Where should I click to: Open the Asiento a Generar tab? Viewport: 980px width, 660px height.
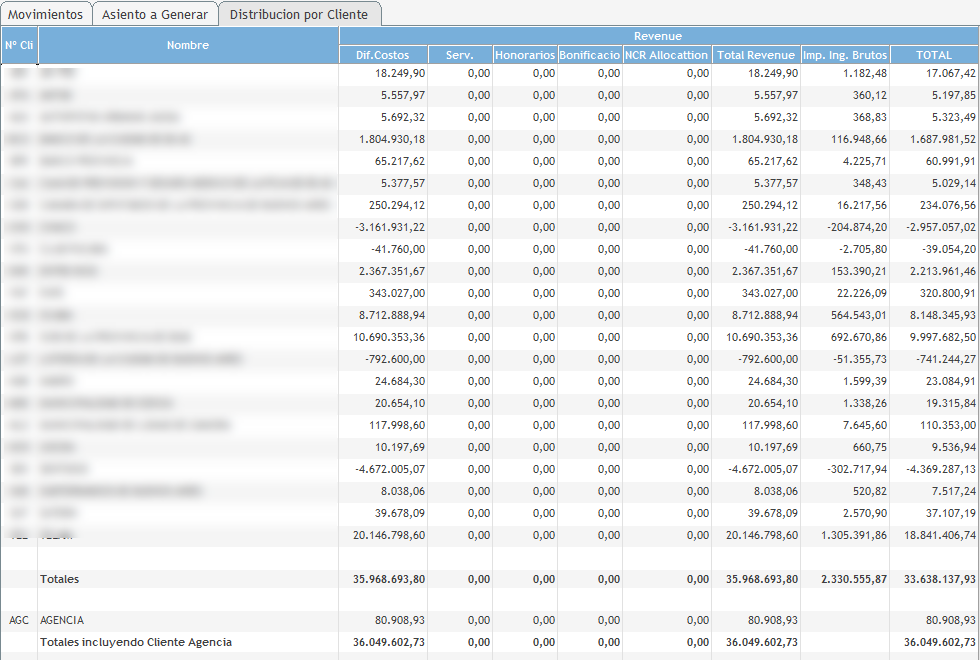pyautogui.click(x=155, y=14)
